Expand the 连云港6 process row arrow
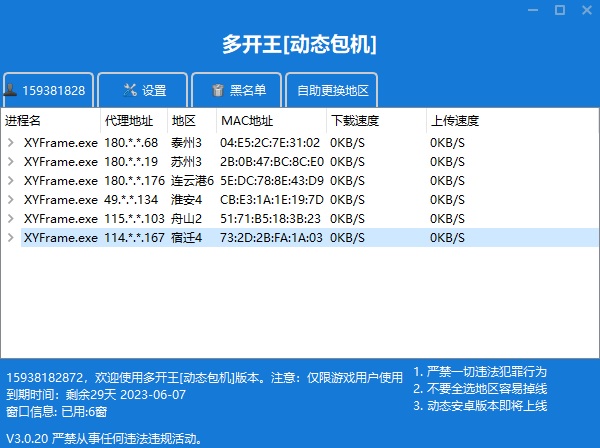 [11, 180]
